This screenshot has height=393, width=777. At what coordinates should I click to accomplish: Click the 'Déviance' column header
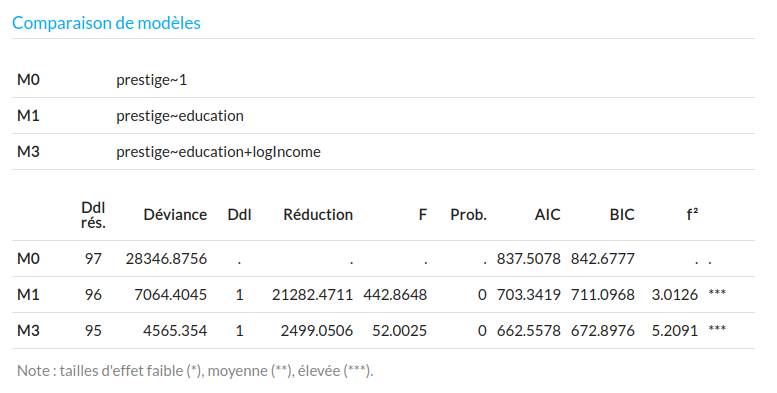[x=175, y=215]
